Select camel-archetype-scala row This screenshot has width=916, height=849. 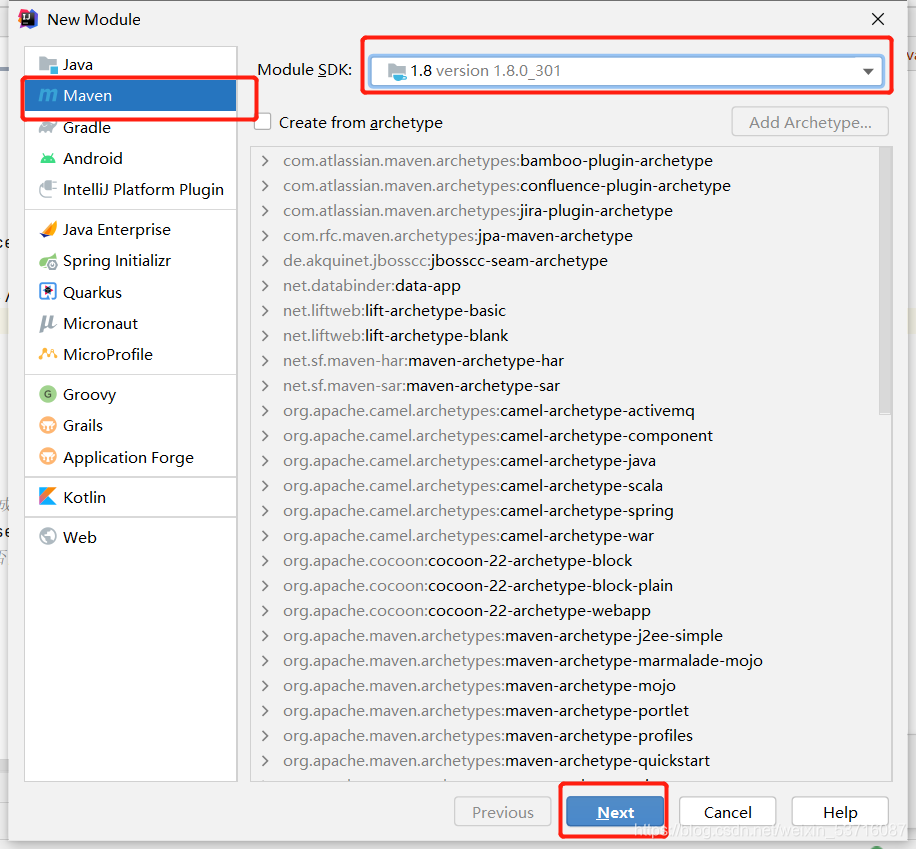click(564, 486)
